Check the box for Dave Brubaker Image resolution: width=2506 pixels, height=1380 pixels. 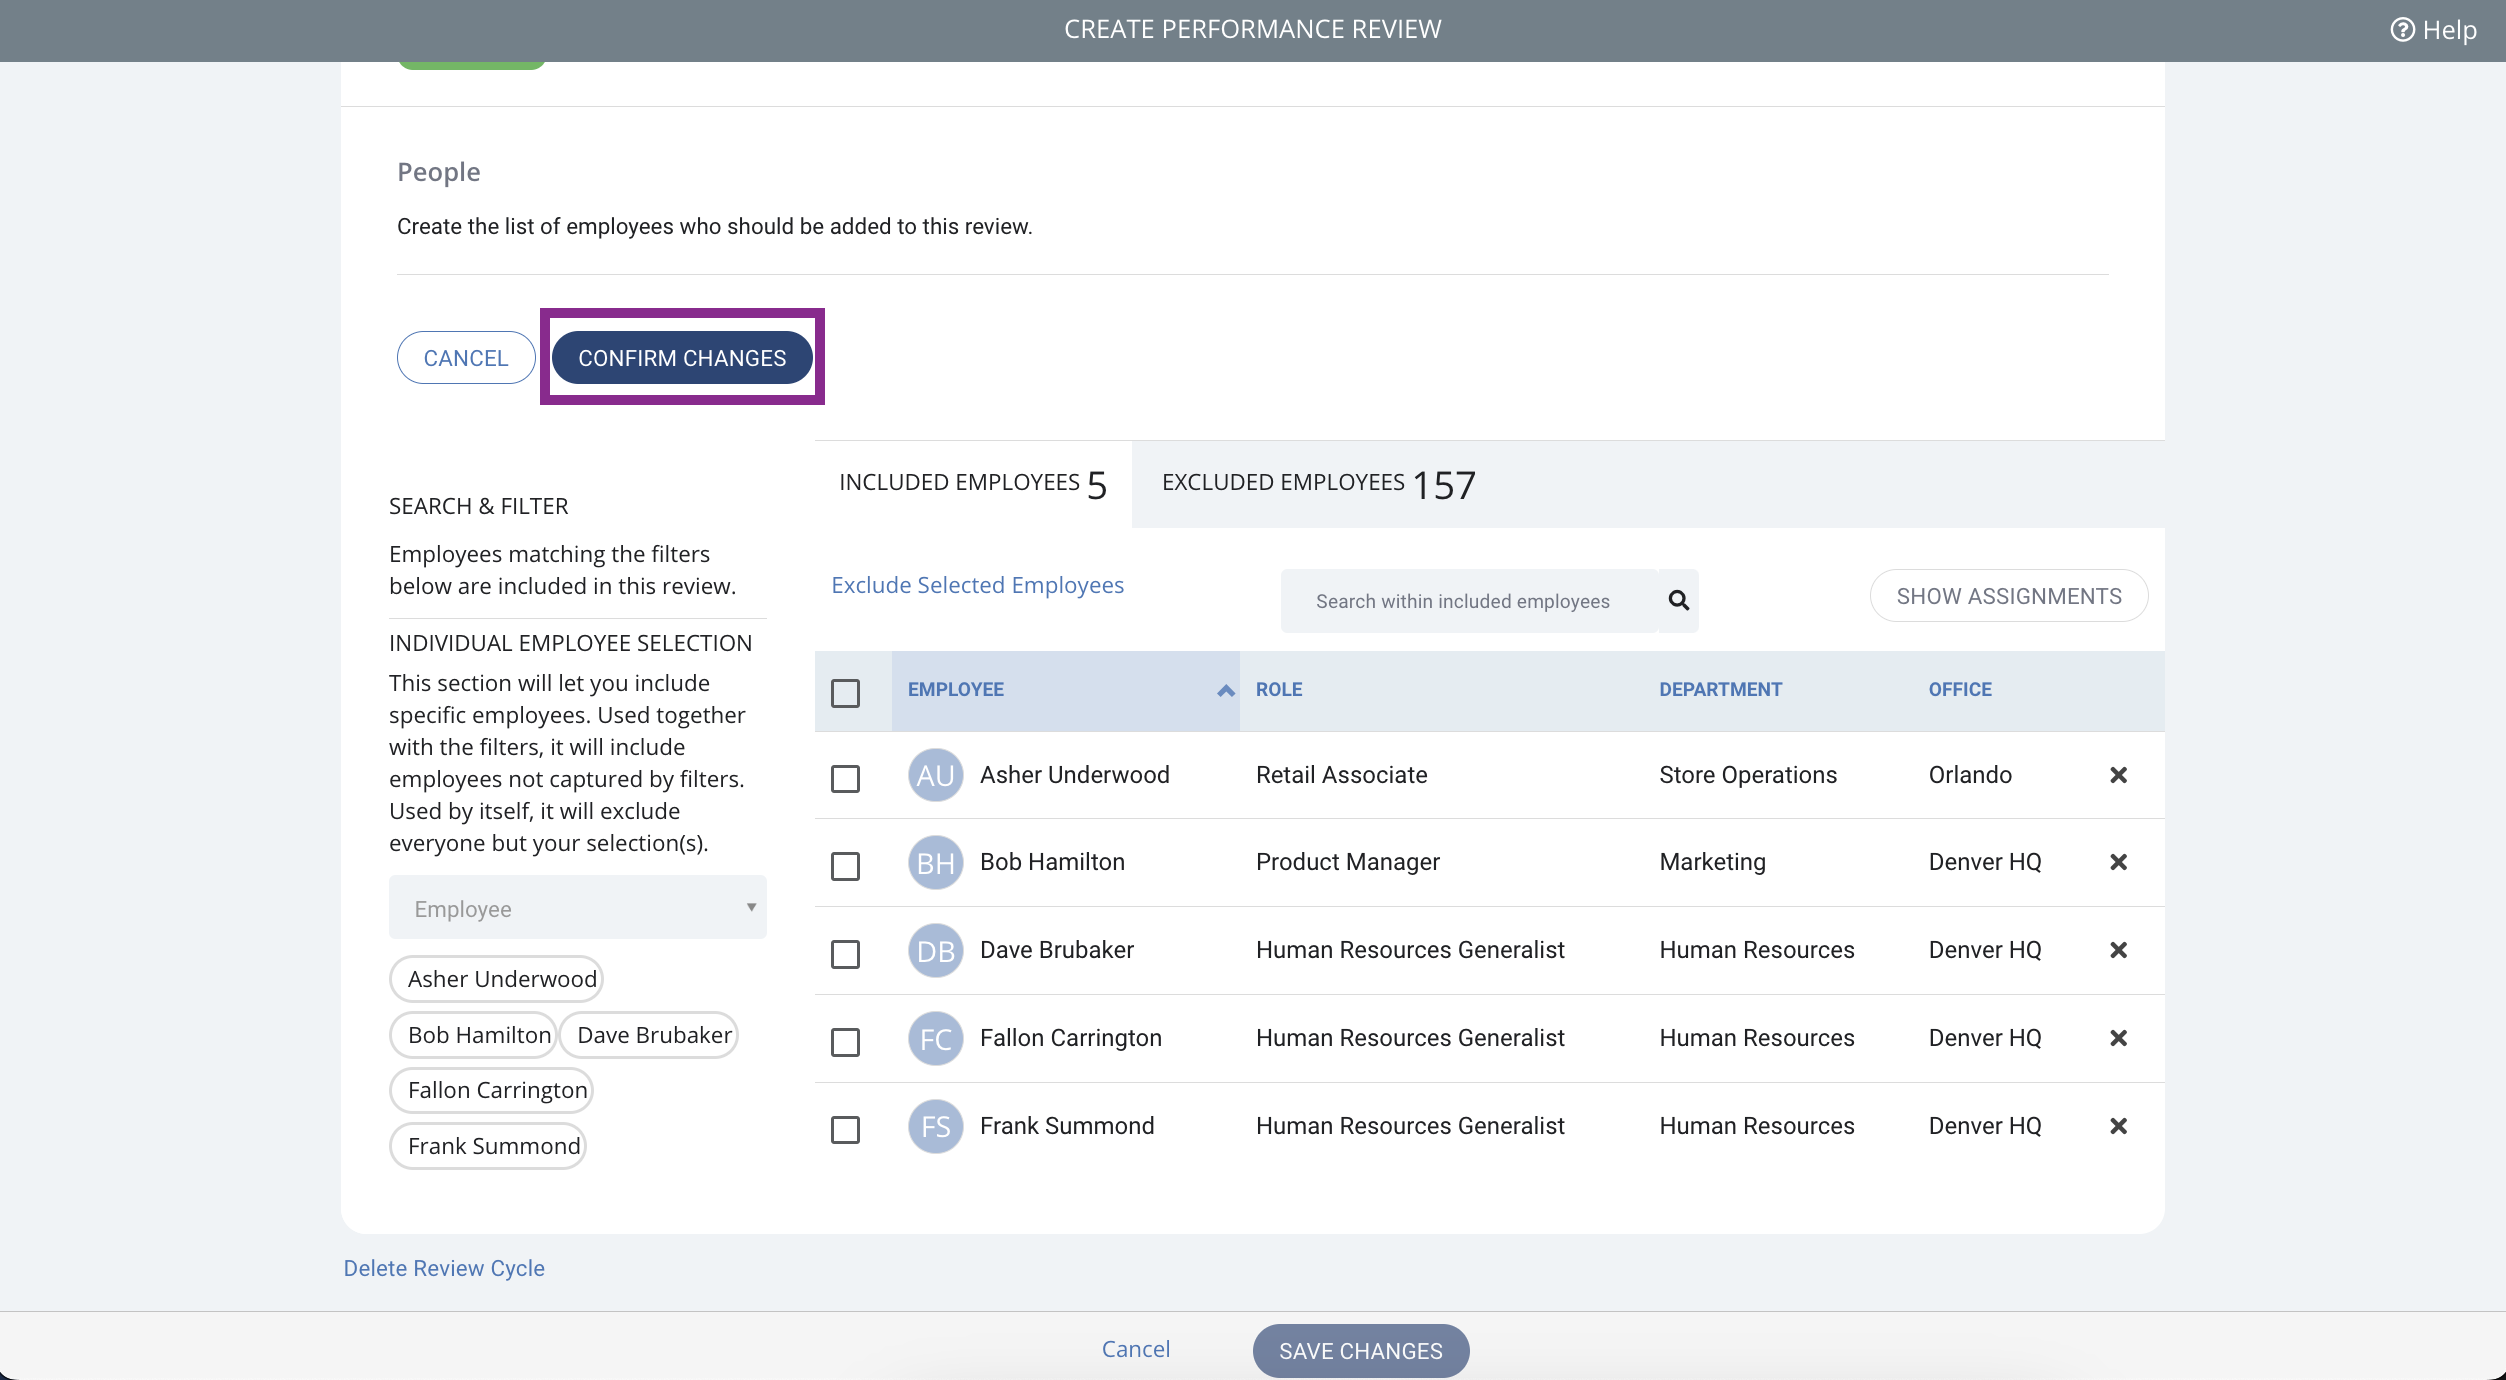click(845, 954)
